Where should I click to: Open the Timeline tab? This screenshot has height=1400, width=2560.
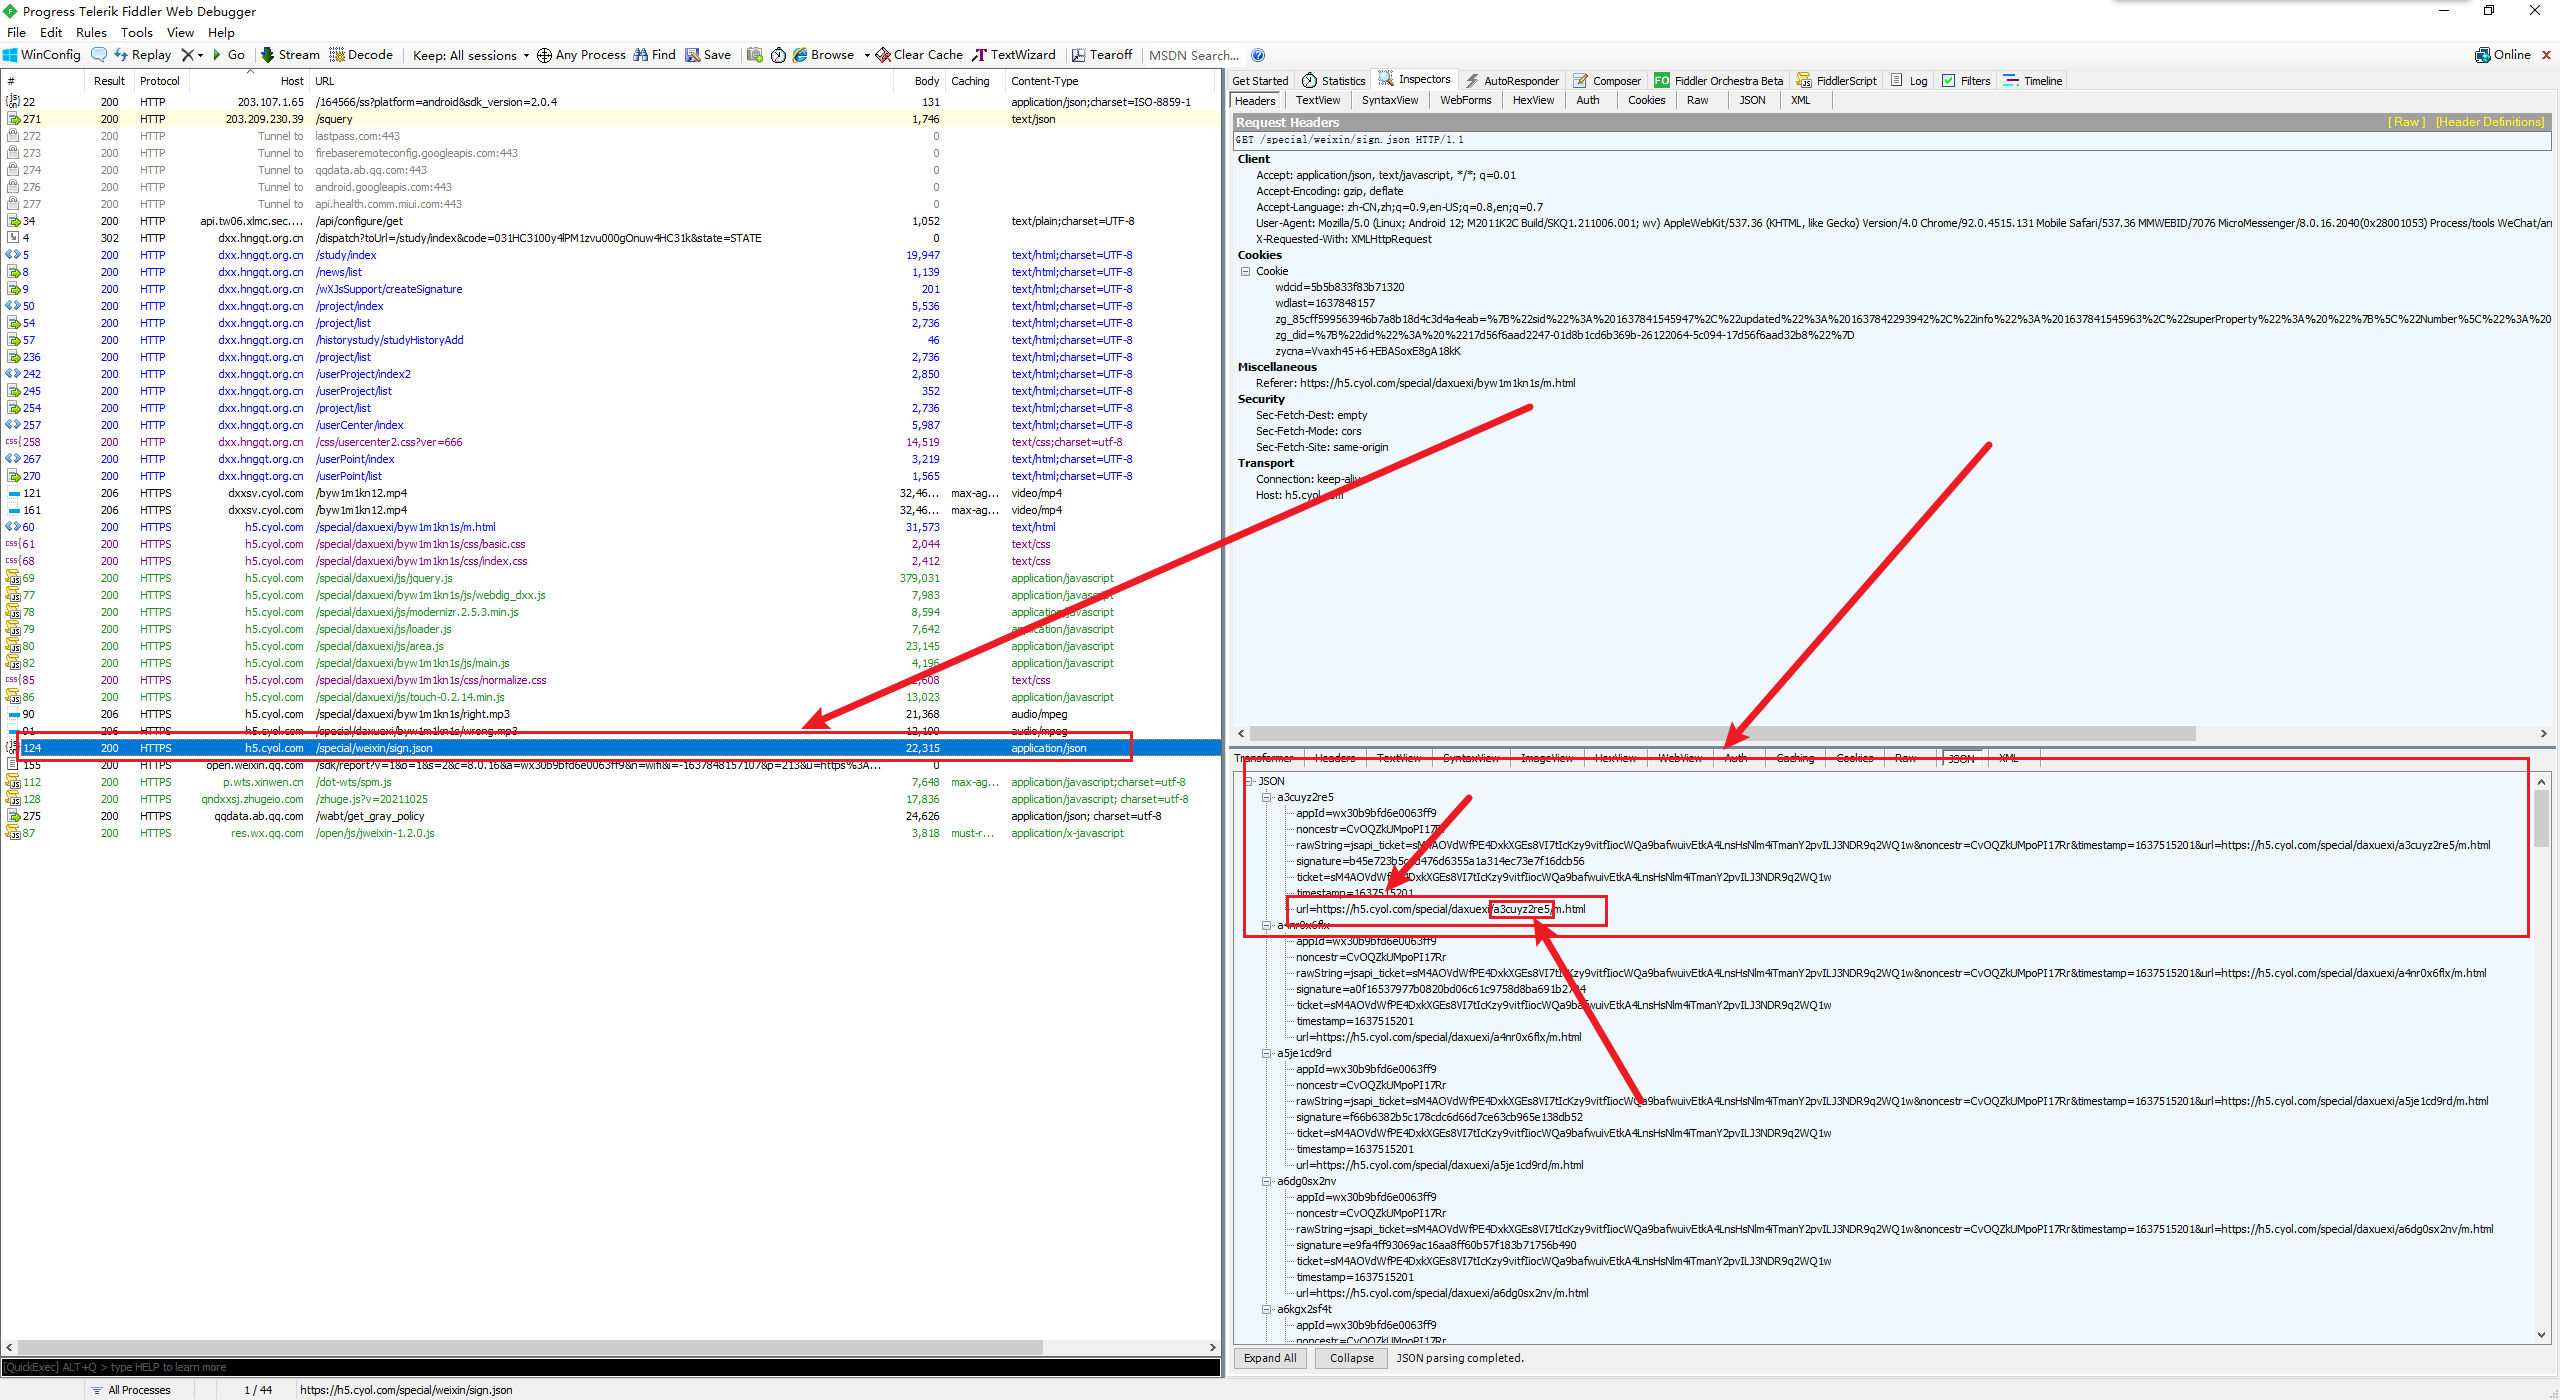coord(2033,81)
